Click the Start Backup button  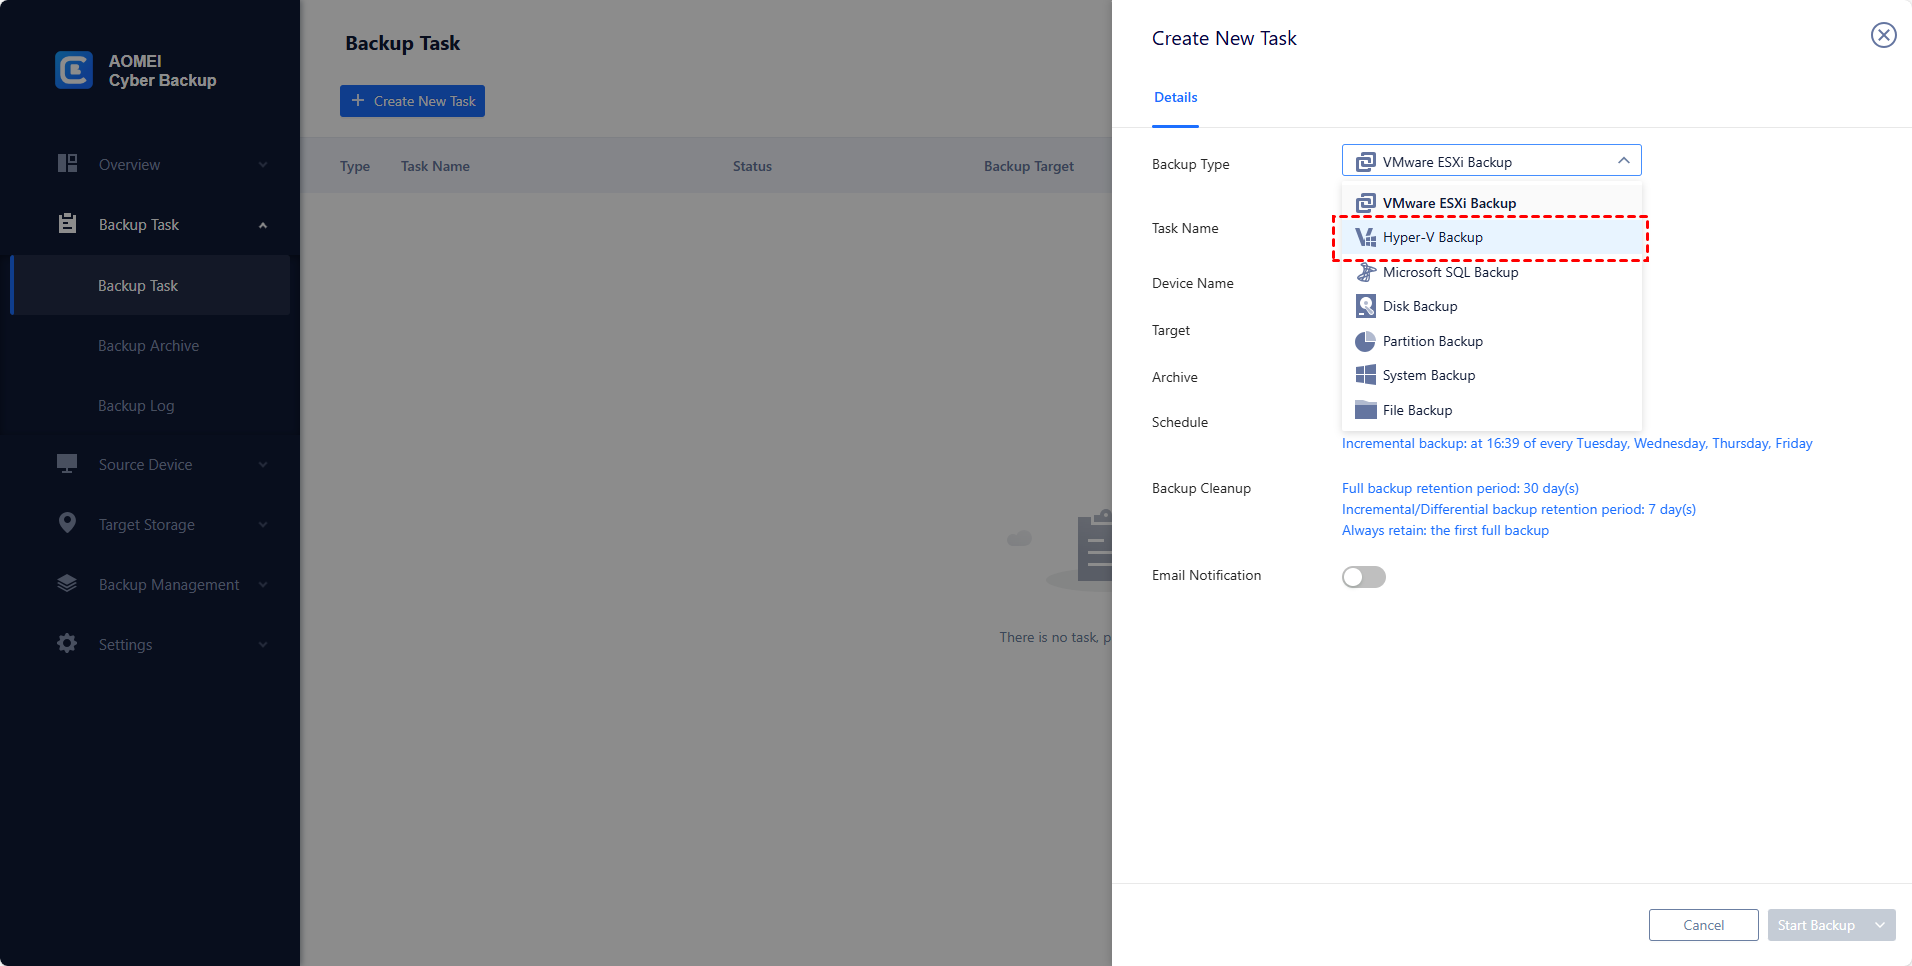pos(1817,925)
